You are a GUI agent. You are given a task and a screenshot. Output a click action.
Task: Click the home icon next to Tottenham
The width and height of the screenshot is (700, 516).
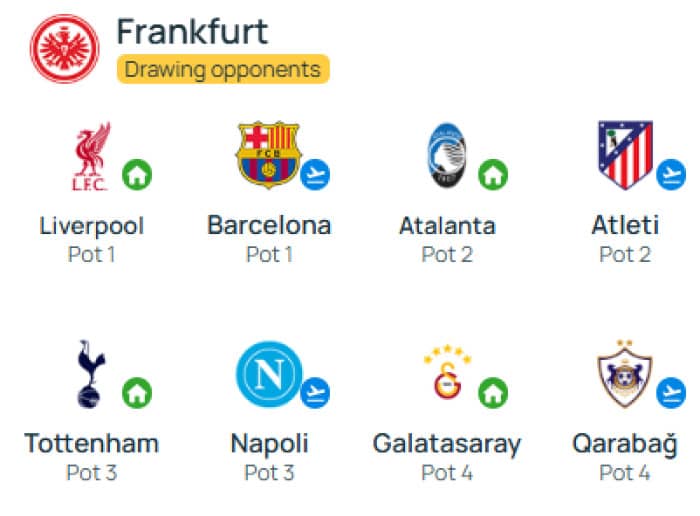click(137, 393)
